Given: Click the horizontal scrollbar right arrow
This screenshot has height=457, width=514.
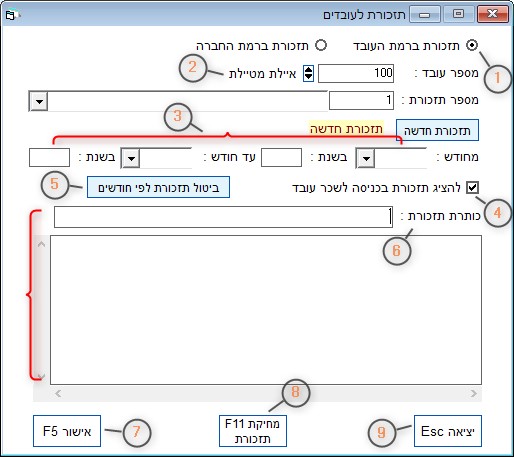Looking at the screenshot, I should pyautogui.click(x=474, y=394).
